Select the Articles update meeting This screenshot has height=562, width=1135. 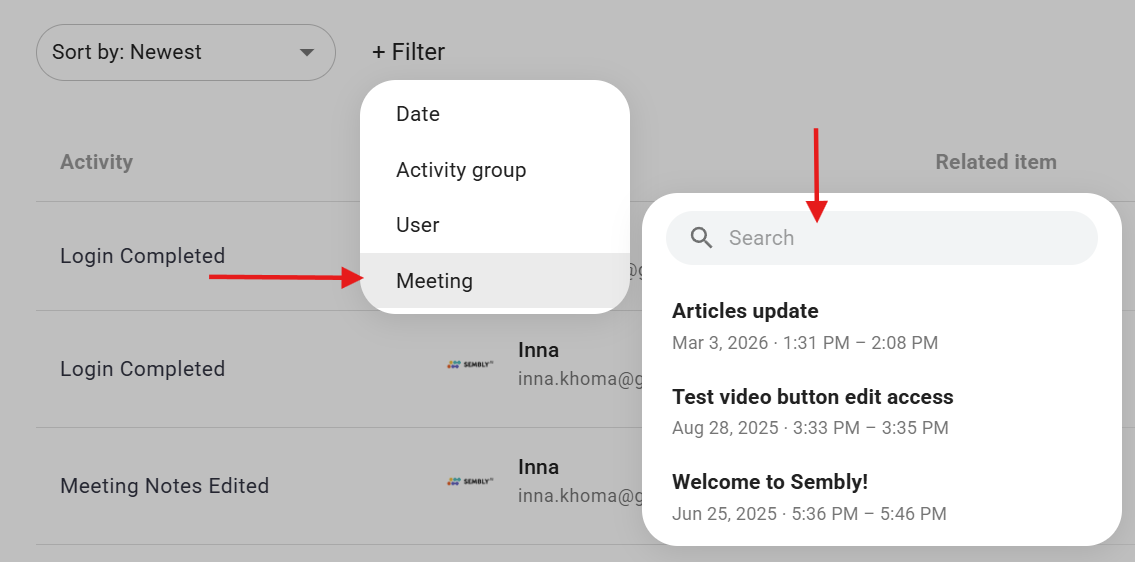tap(745, 311)
